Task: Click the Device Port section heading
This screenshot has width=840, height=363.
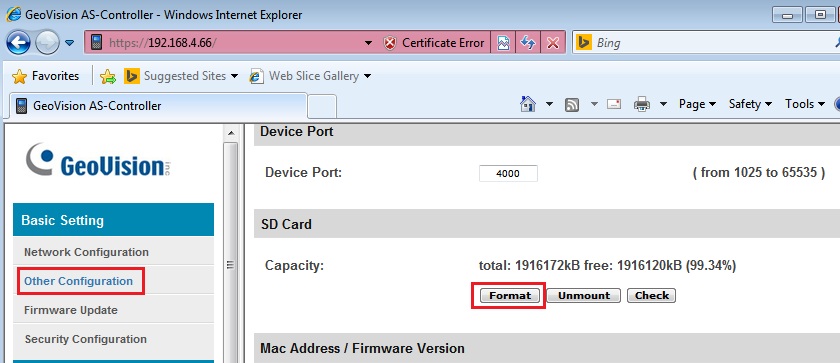Action: [297, 132]
